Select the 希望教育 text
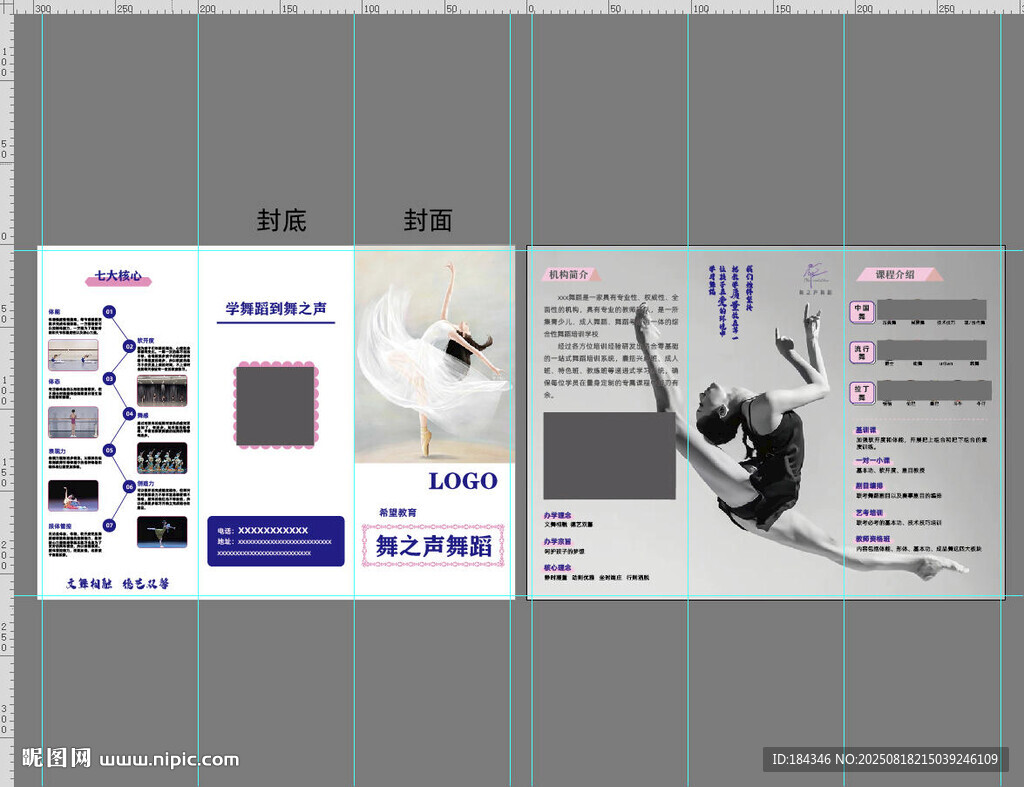 [398, 512]
